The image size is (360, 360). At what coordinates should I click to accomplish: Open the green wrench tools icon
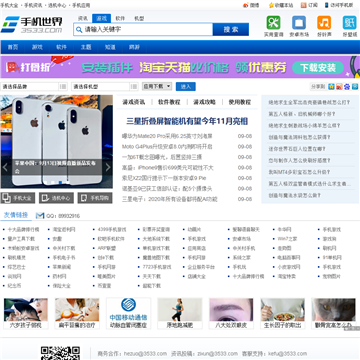[x=273, y=23]
